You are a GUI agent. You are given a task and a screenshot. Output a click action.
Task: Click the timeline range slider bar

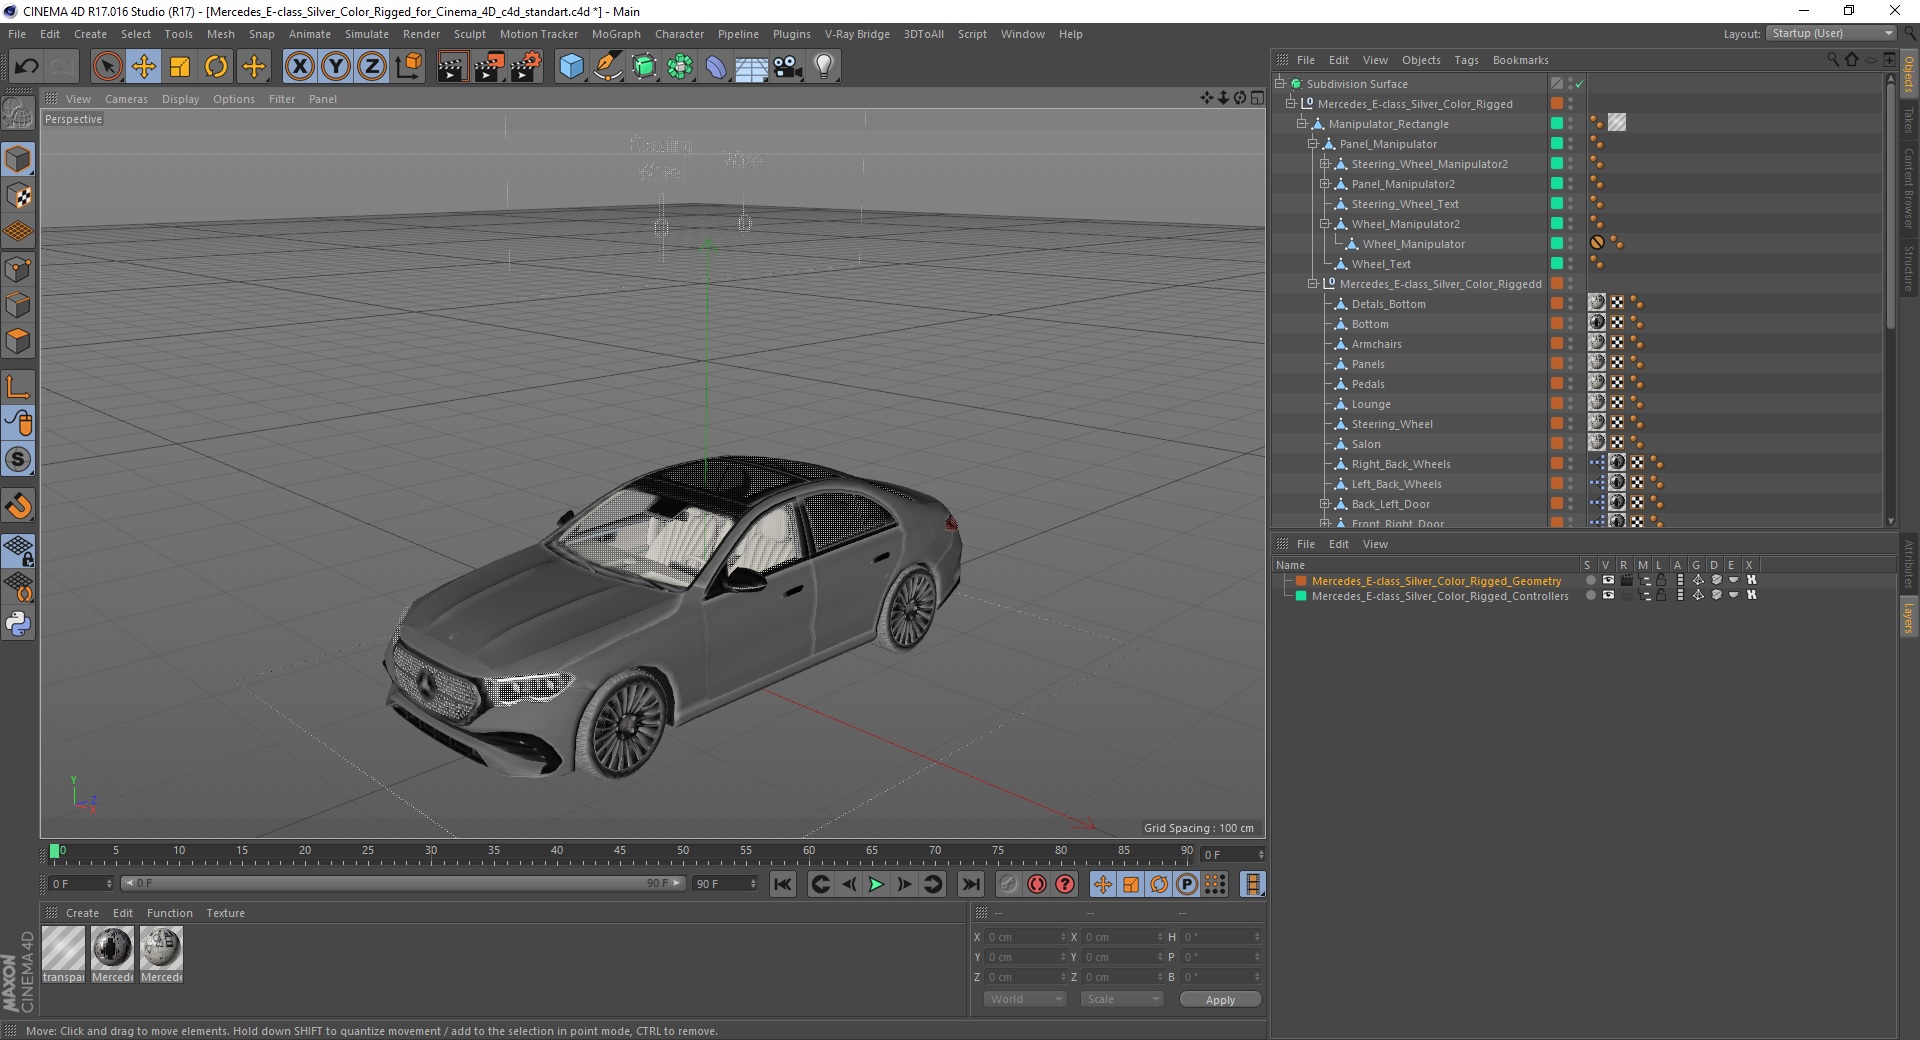coord(402,883)
